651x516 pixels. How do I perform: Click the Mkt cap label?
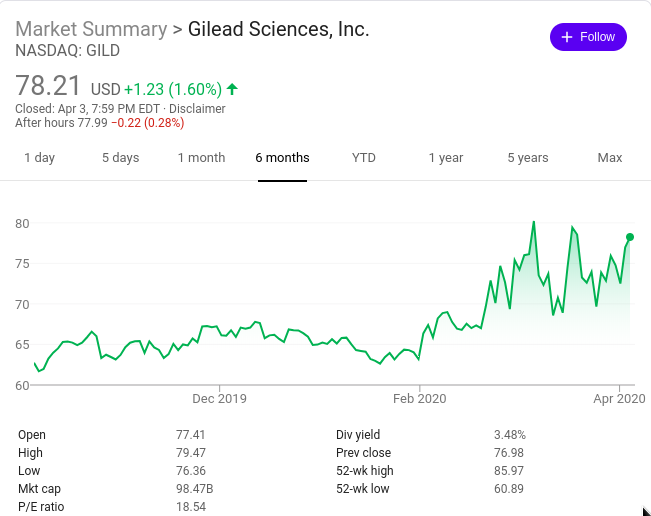(x=39, y=489)
